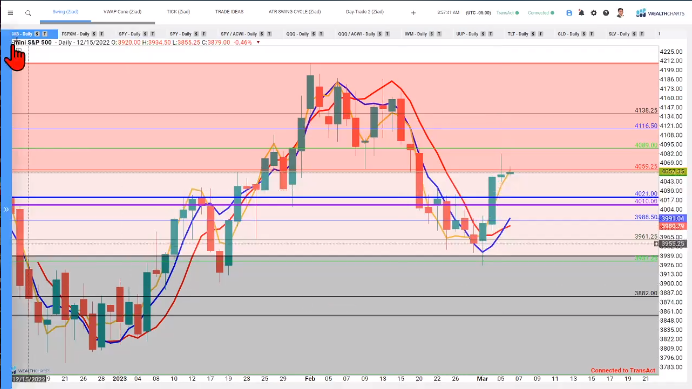Click the 12/15/2022 crosshair date label
The image size is (692, 389).
[29, 379]
